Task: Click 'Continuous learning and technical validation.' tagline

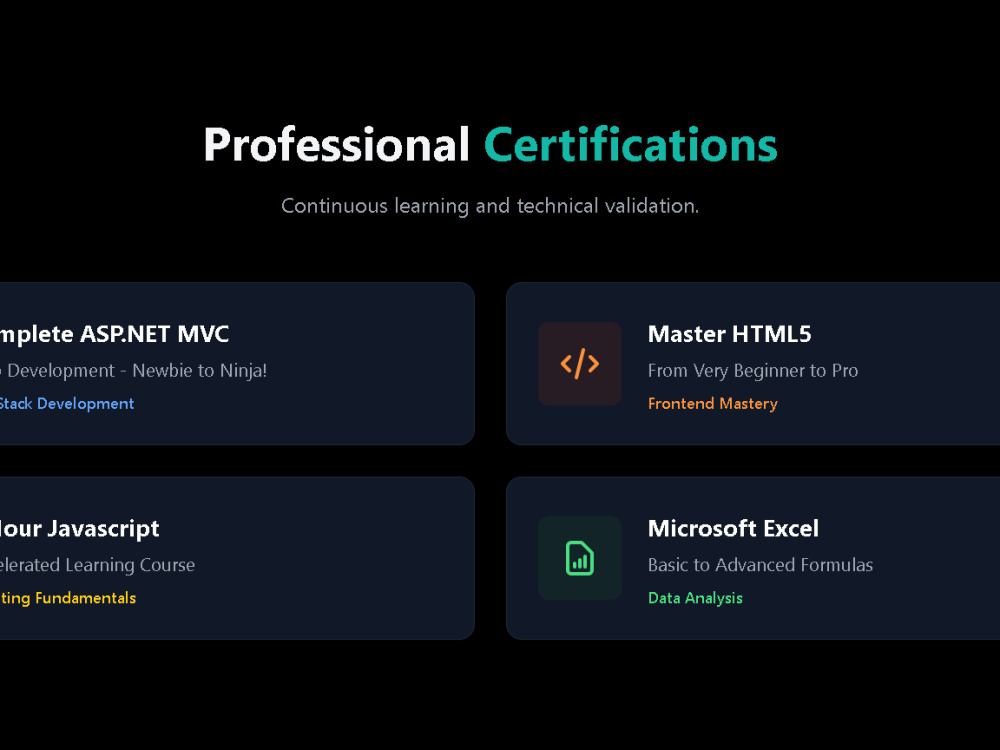Action: tap(490, 206)
